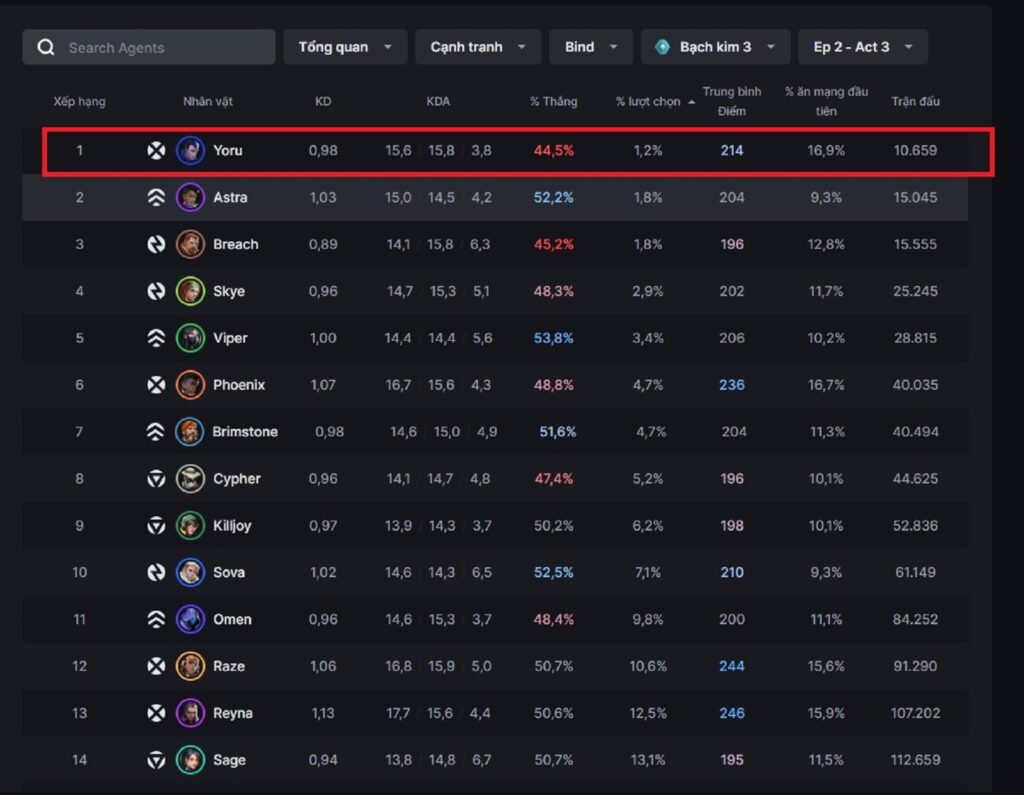Screen dimensions: 1024x795
Task: Sort by % ăn mạng đầu tiên header
Action: [x=826, y=101]
